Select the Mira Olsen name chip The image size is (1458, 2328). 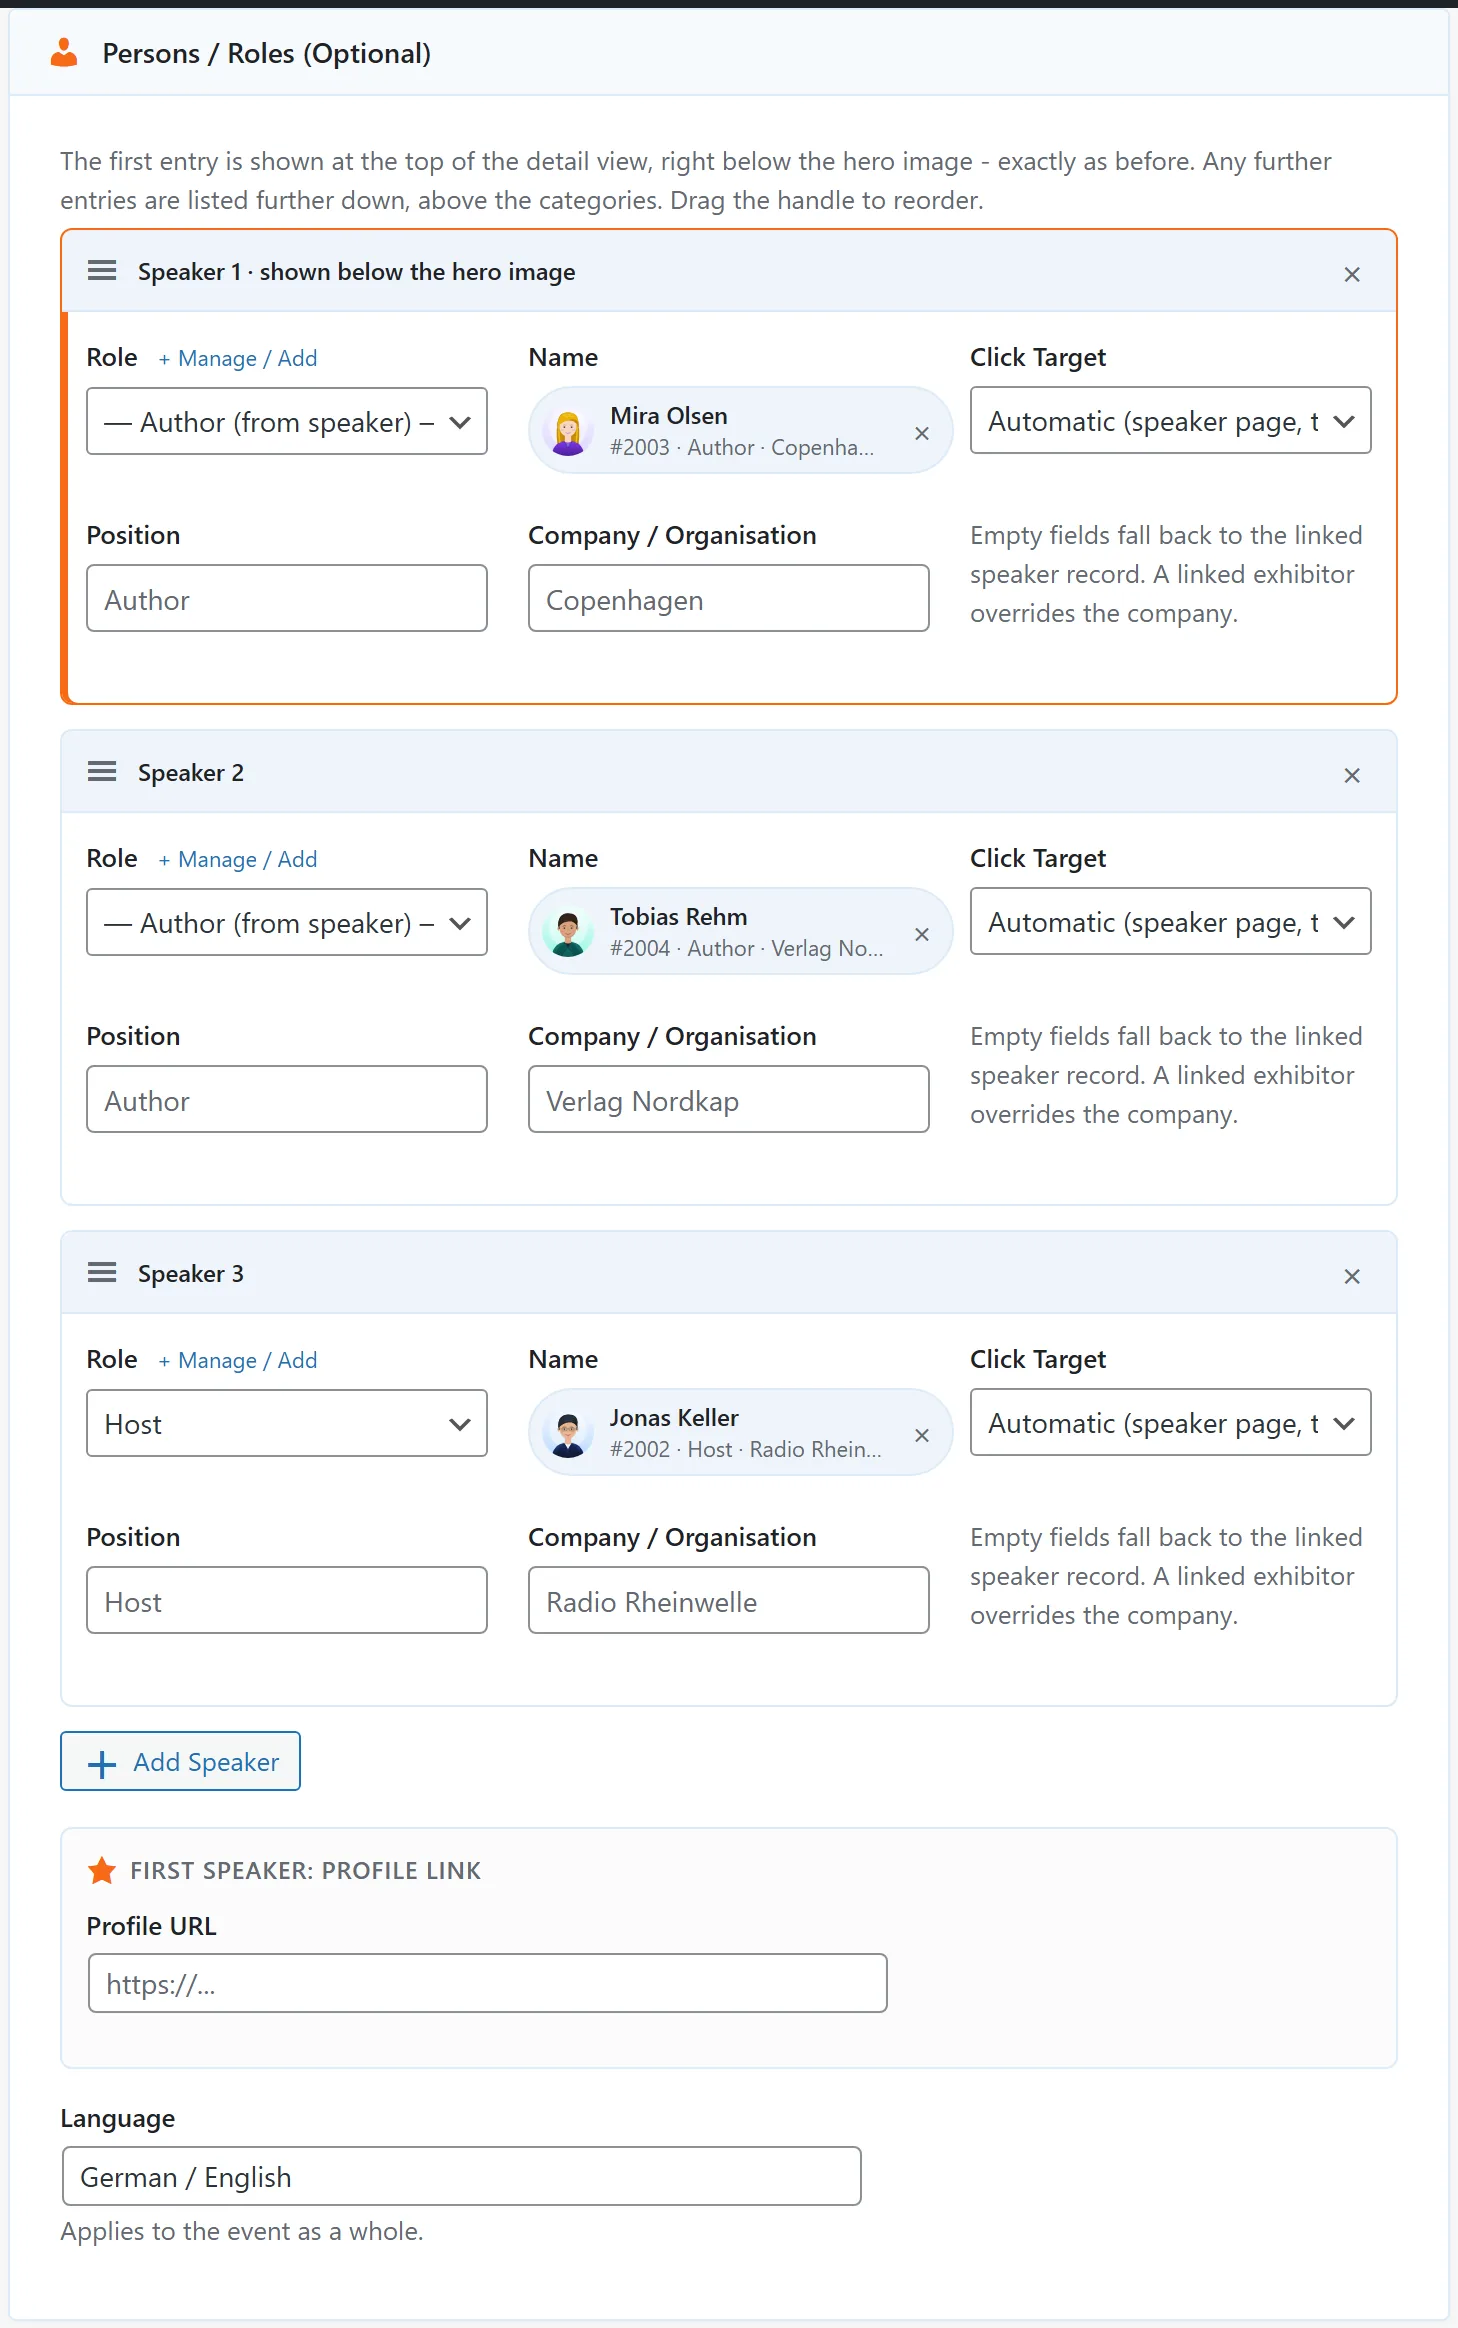[x=741, y=431]
